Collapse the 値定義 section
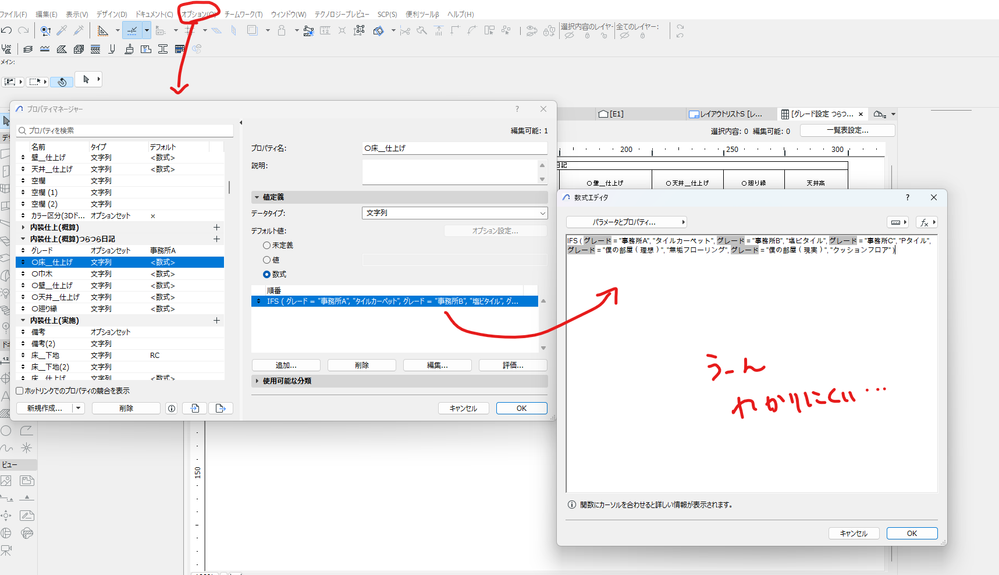 click(257, 197)
